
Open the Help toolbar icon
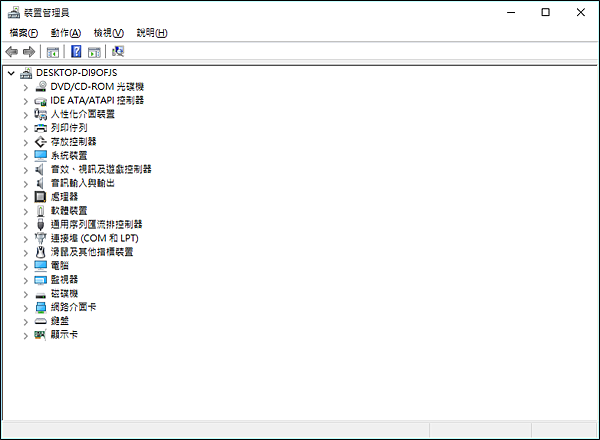76,51
